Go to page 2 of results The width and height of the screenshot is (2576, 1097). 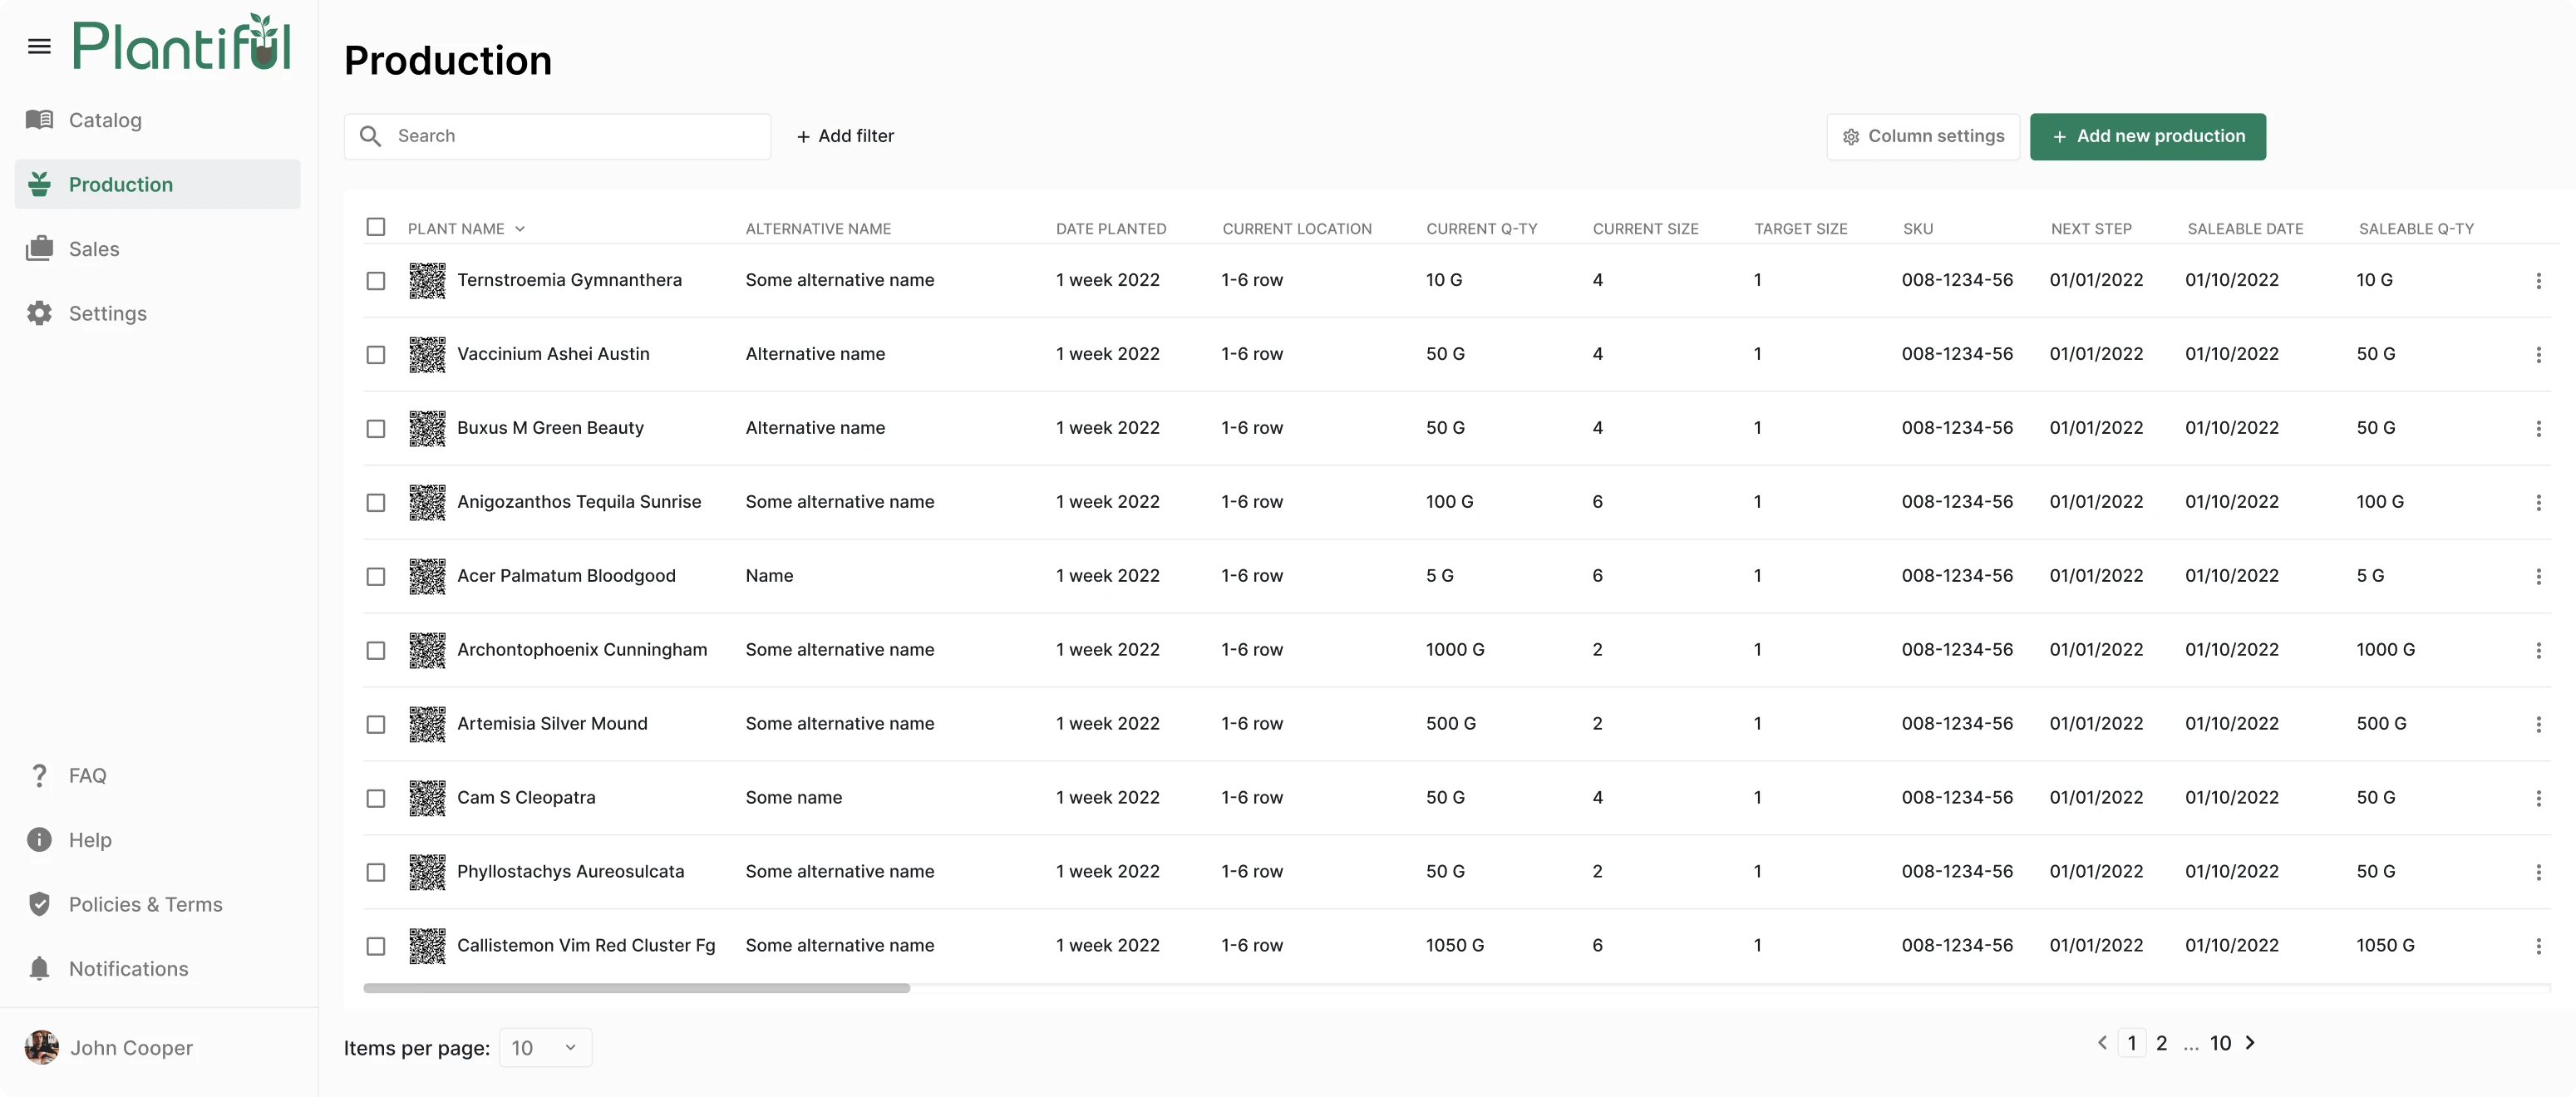[x=2162, y=1043]
